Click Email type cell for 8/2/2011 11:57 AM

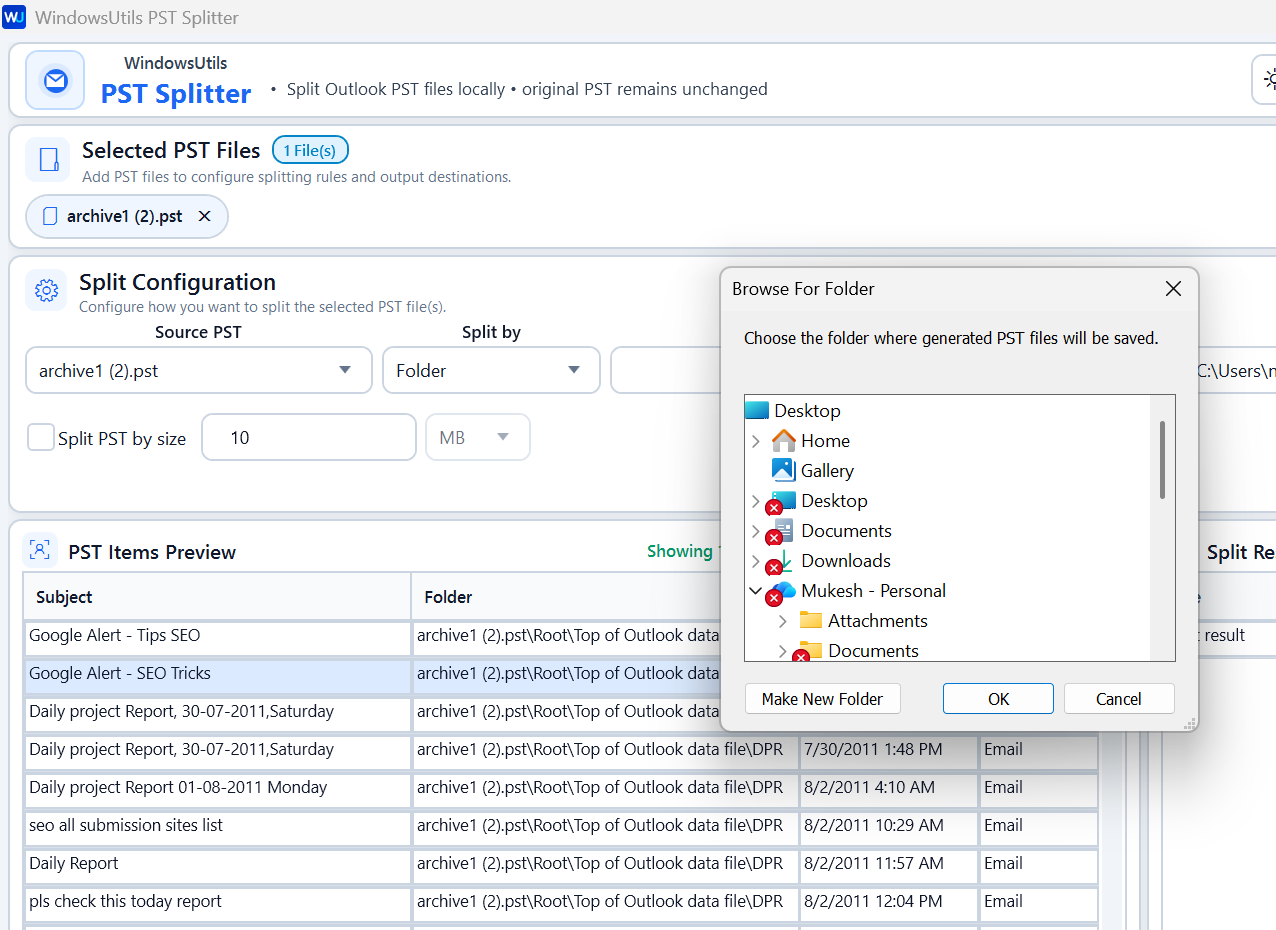pos(1038,863)
